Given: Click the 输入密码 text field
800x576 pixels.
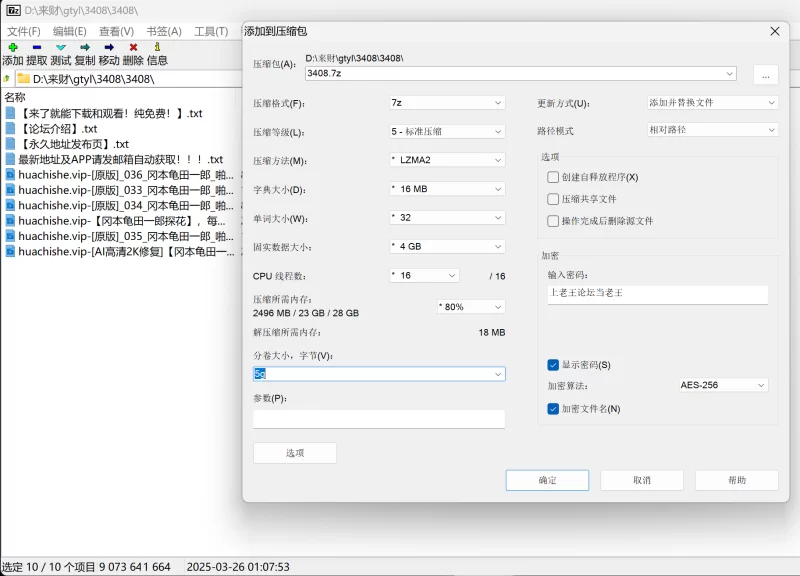Looking at the screenshot, I should point(658,294).
